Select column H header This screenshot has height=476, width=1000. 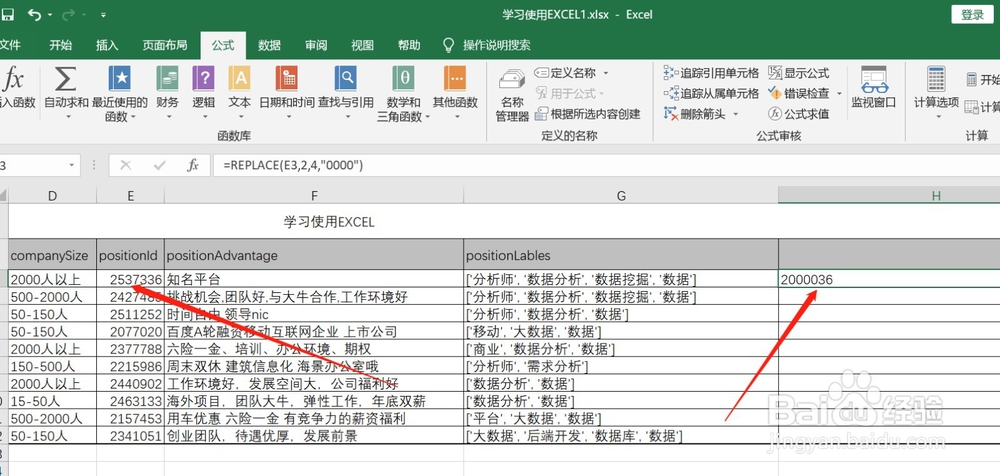(889, 196)
